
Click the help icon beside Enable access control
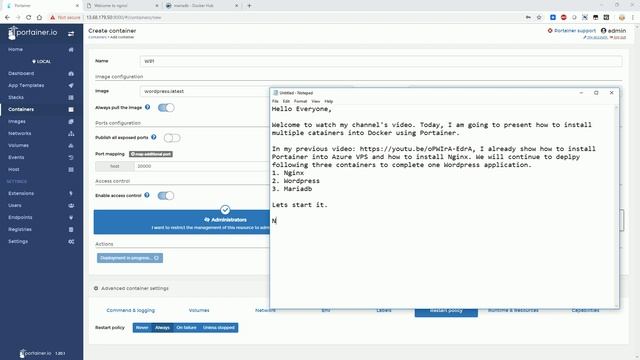click(147, 195)
